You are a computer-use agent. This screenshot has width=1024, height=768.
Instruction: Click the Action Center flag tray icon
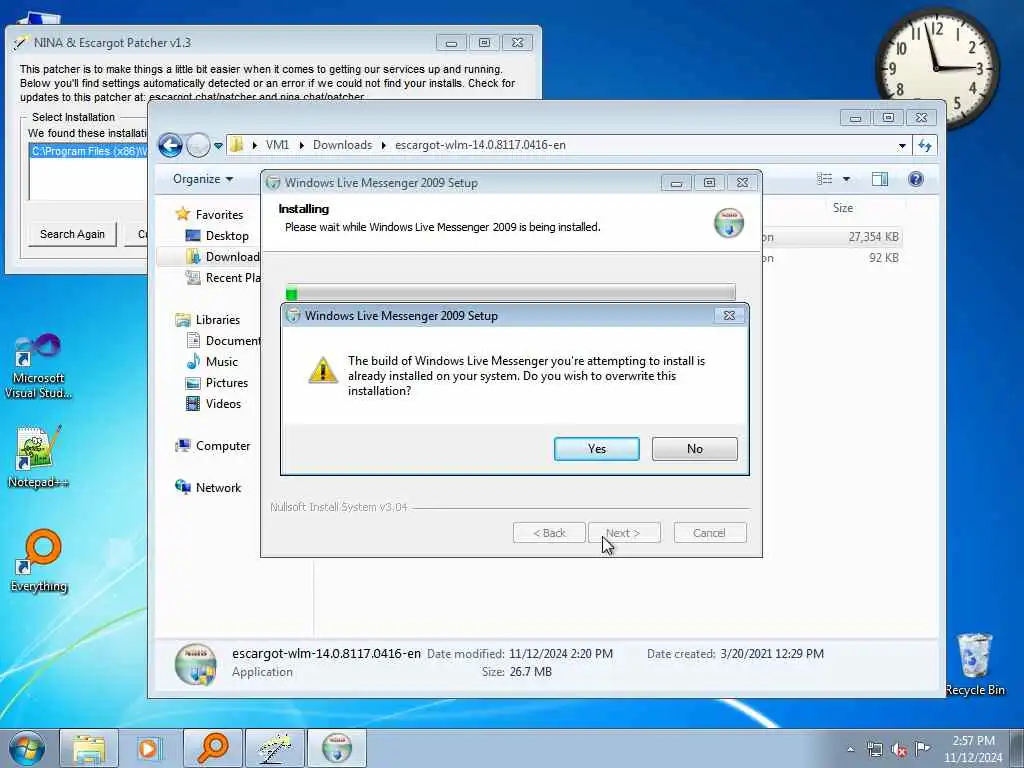(x=922, y=749)
